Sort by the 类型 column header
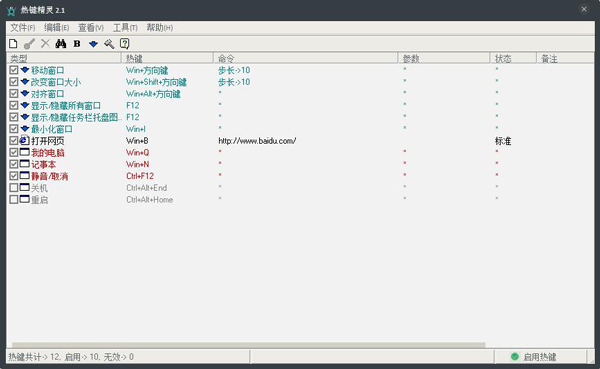Viewport: 600px width, 369px height. coord(64,58)
